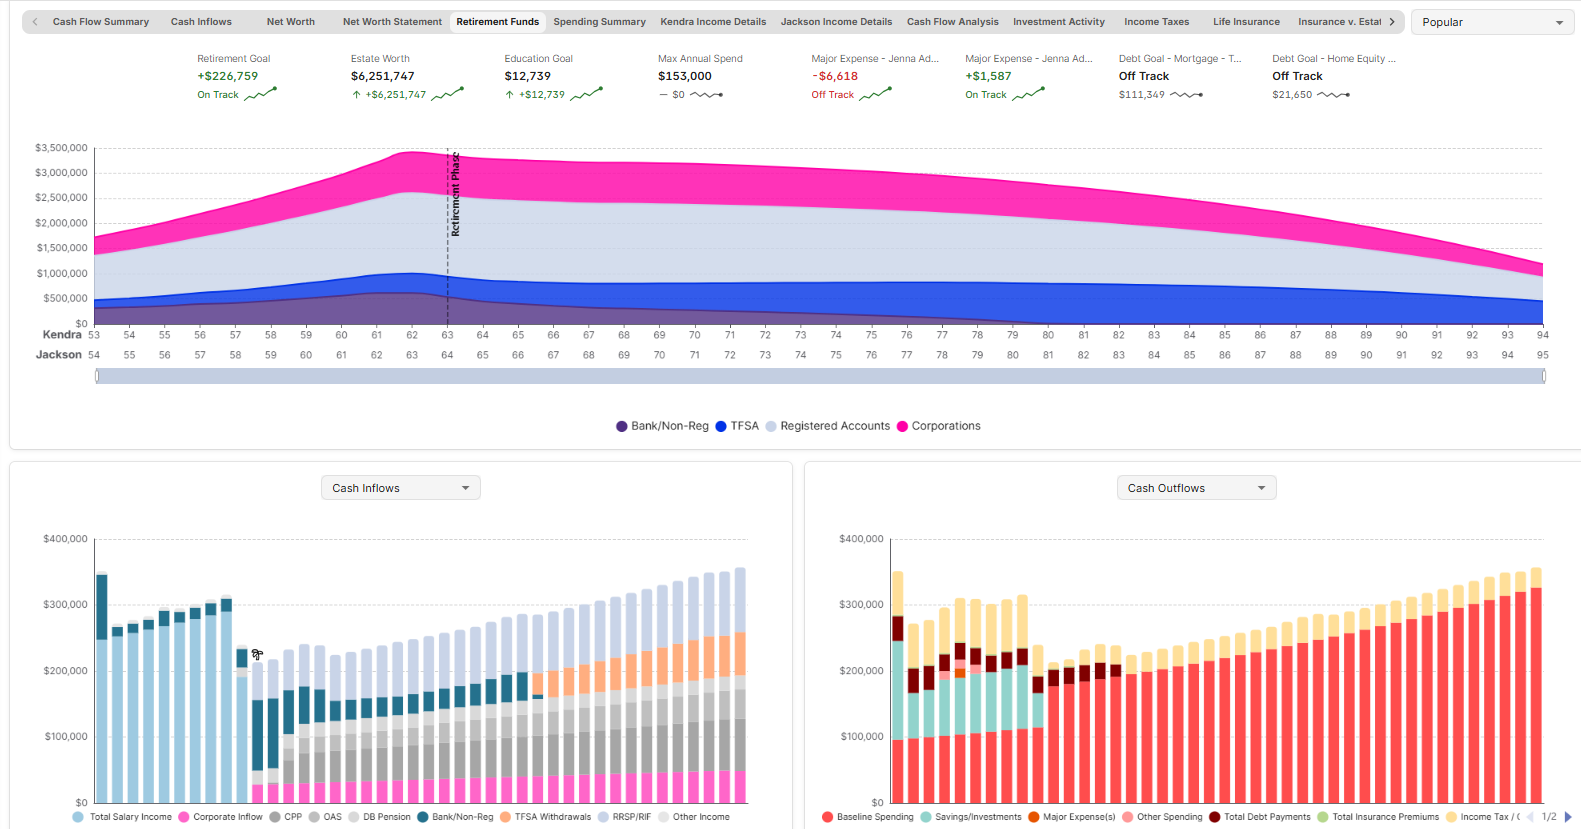1581x829 pixels.
Task: Toggle Bank/Non-Reg legend item in Cash Inflows
Action: click(x=455, y=817)
